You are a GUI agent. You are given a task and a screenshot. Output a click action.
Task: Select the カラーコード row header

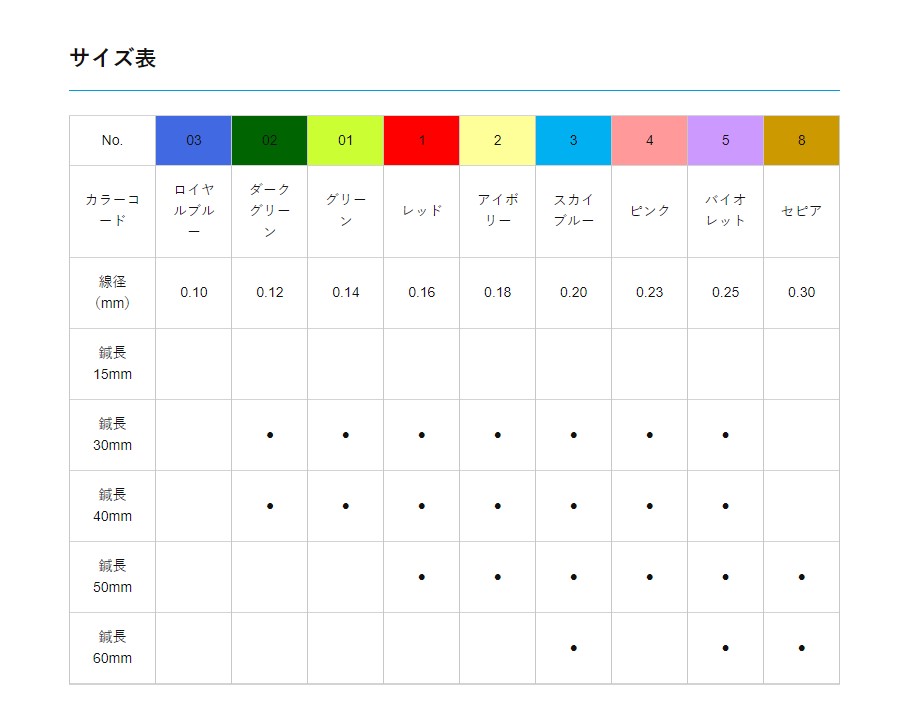112,211
